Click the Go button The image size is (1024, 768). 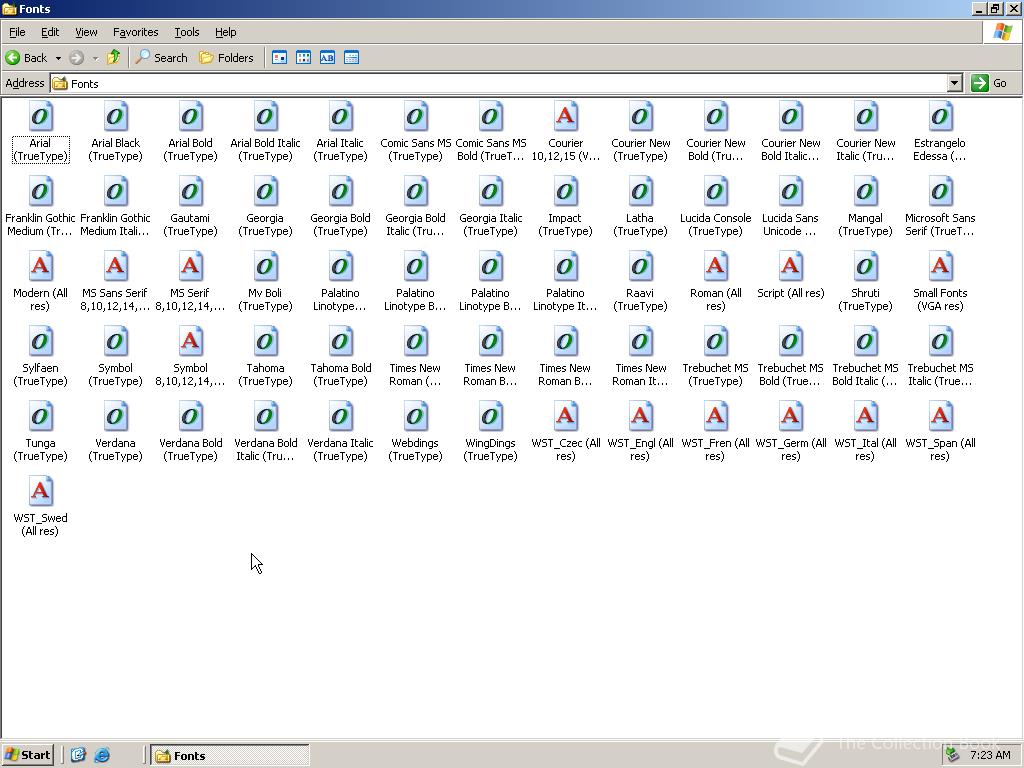989,83
